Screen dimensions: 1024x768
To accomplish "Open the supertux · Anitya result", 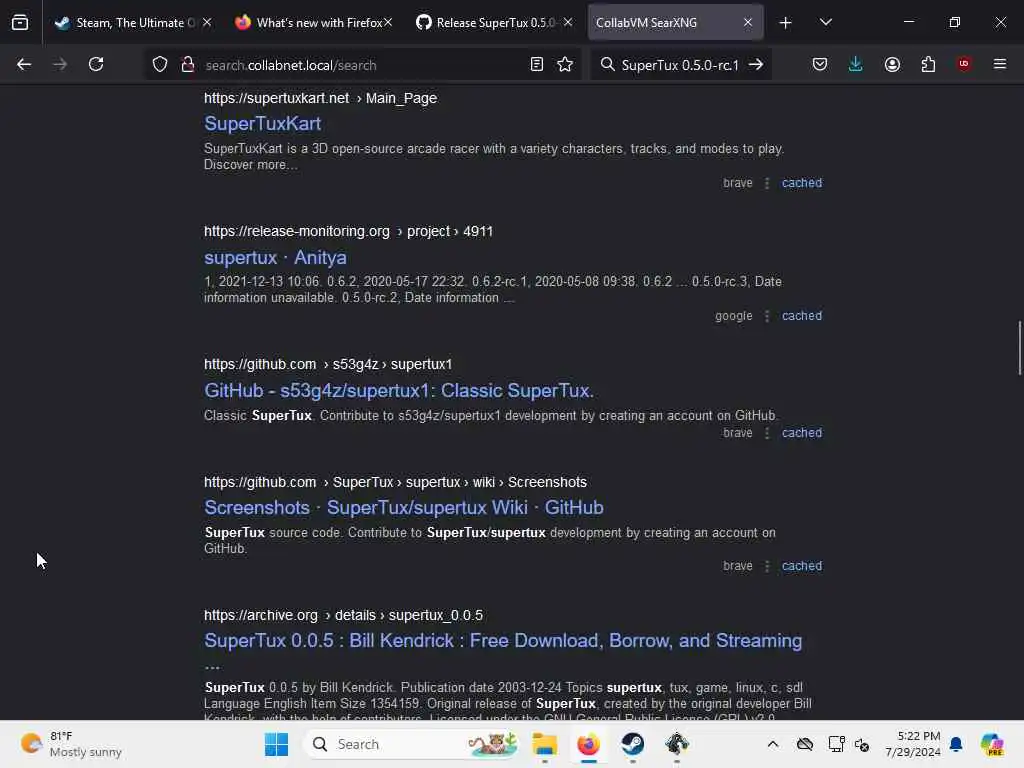I will pos(275,257).
